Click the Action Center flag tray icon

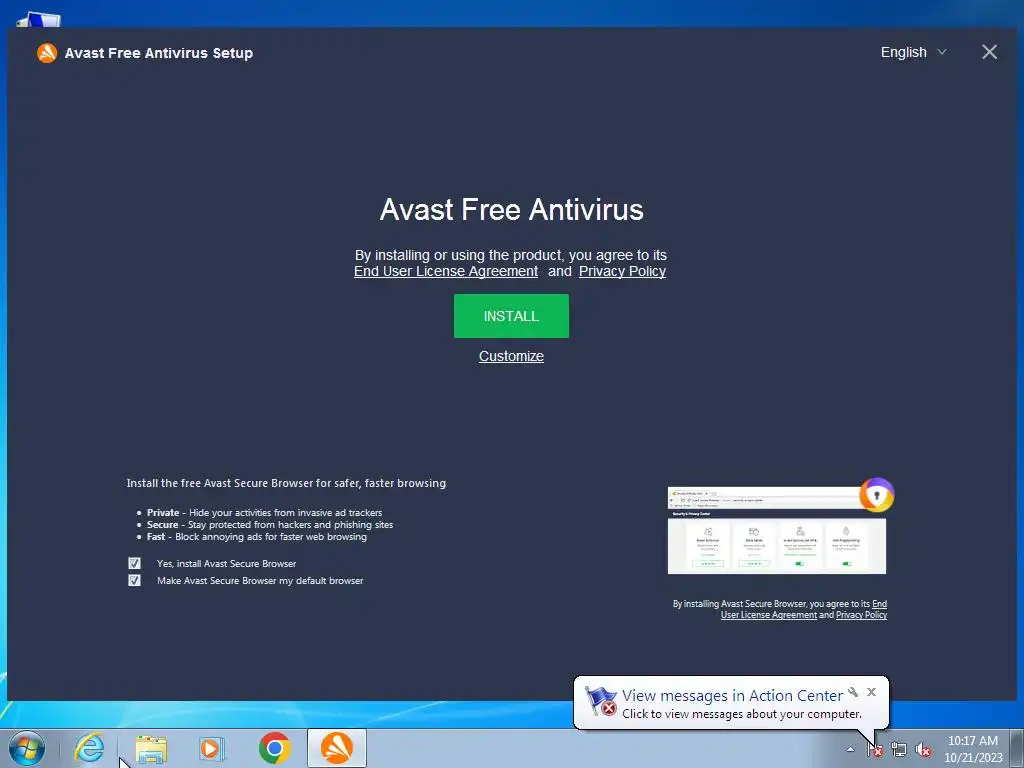tap(875, 750)
